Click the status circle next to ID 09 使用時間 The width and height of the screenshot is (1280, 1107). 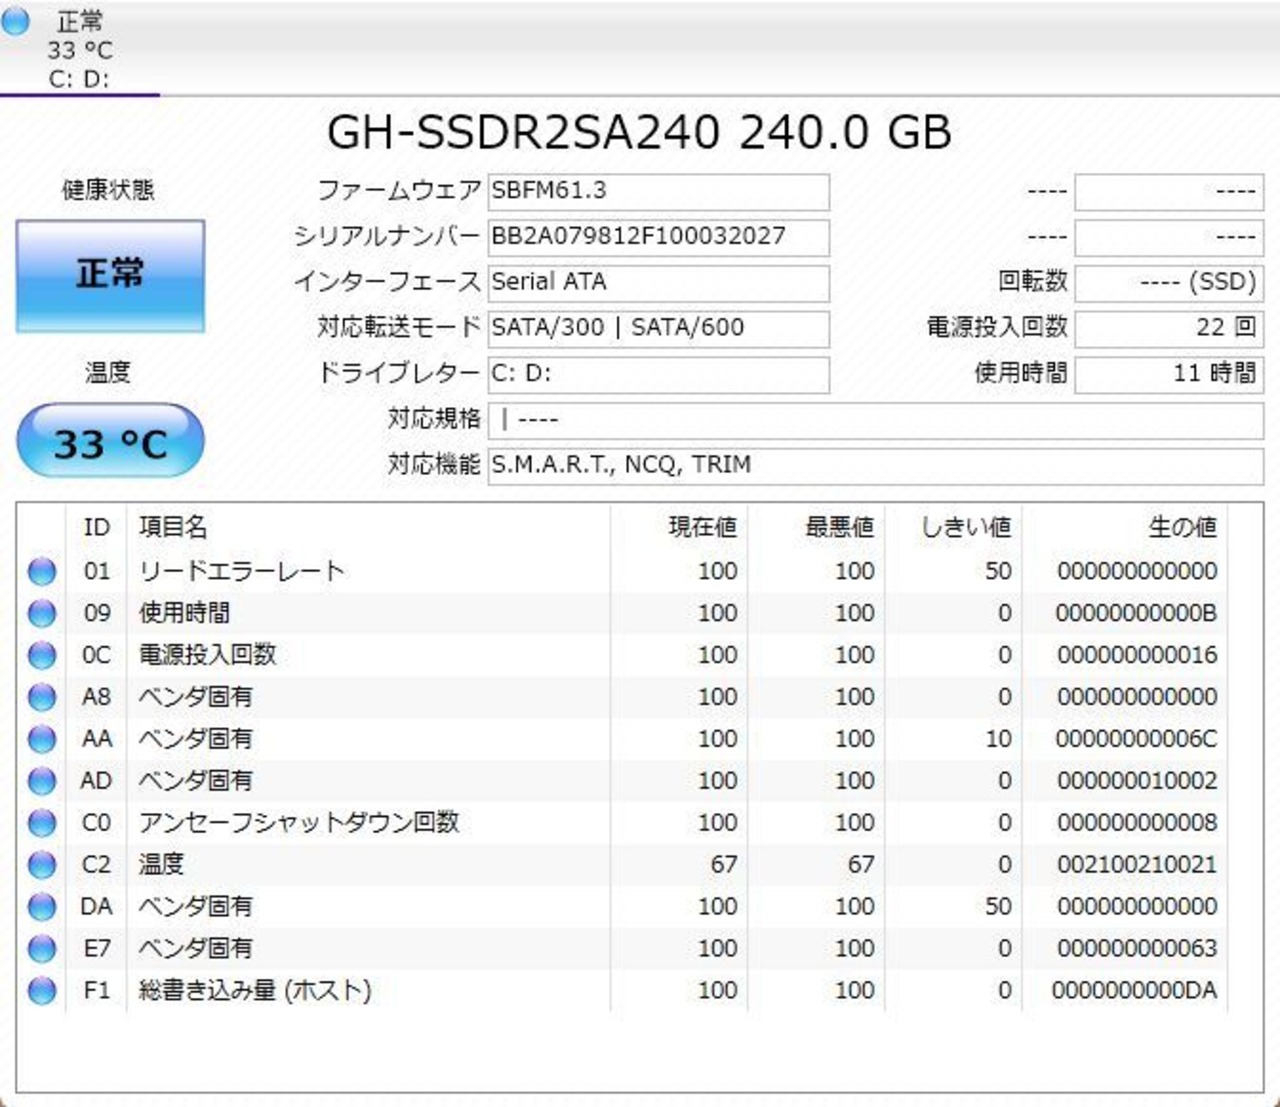tap(42, 613)
